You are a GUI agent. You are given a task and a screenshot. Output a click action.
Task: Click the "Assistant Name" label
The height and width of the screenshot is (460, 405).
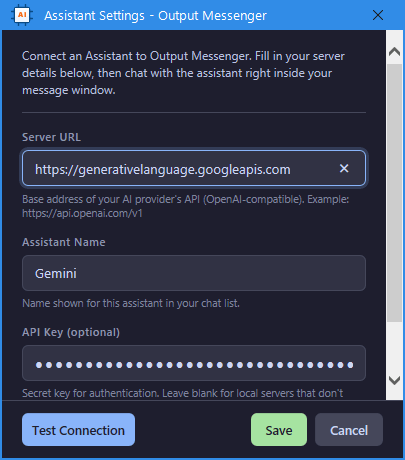tap(64, 242)
